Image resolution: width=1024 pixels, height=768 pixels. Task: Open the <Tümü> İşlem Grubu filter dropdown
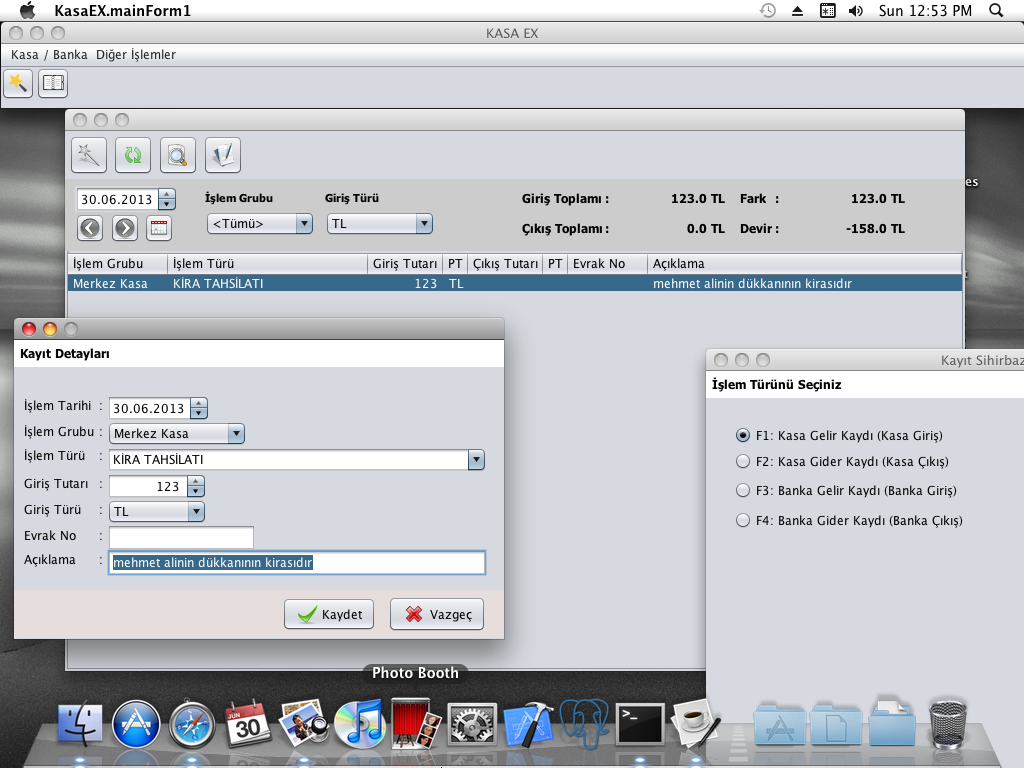(x=304, y=224)
